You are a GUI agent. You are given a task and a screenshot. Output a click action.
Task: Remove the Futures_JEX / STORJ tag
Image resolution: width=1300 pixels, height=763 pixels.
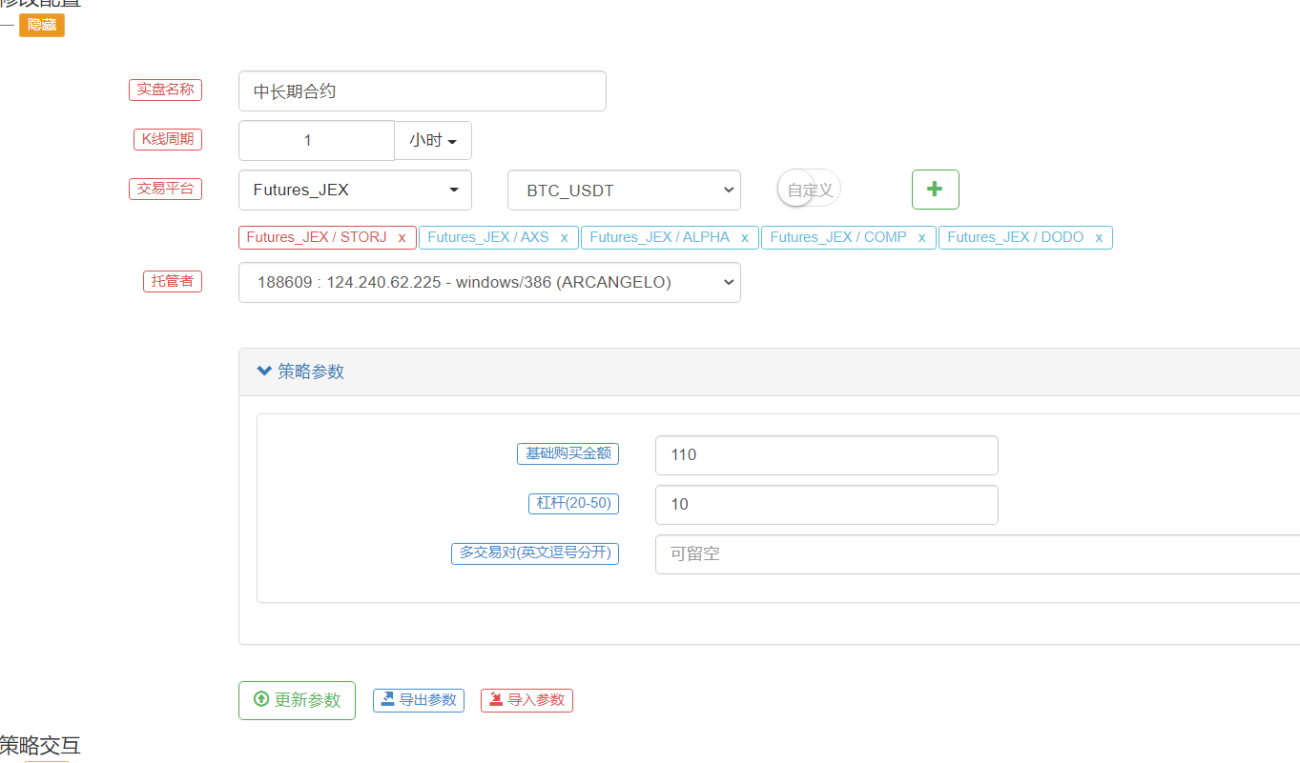(402, 237)
